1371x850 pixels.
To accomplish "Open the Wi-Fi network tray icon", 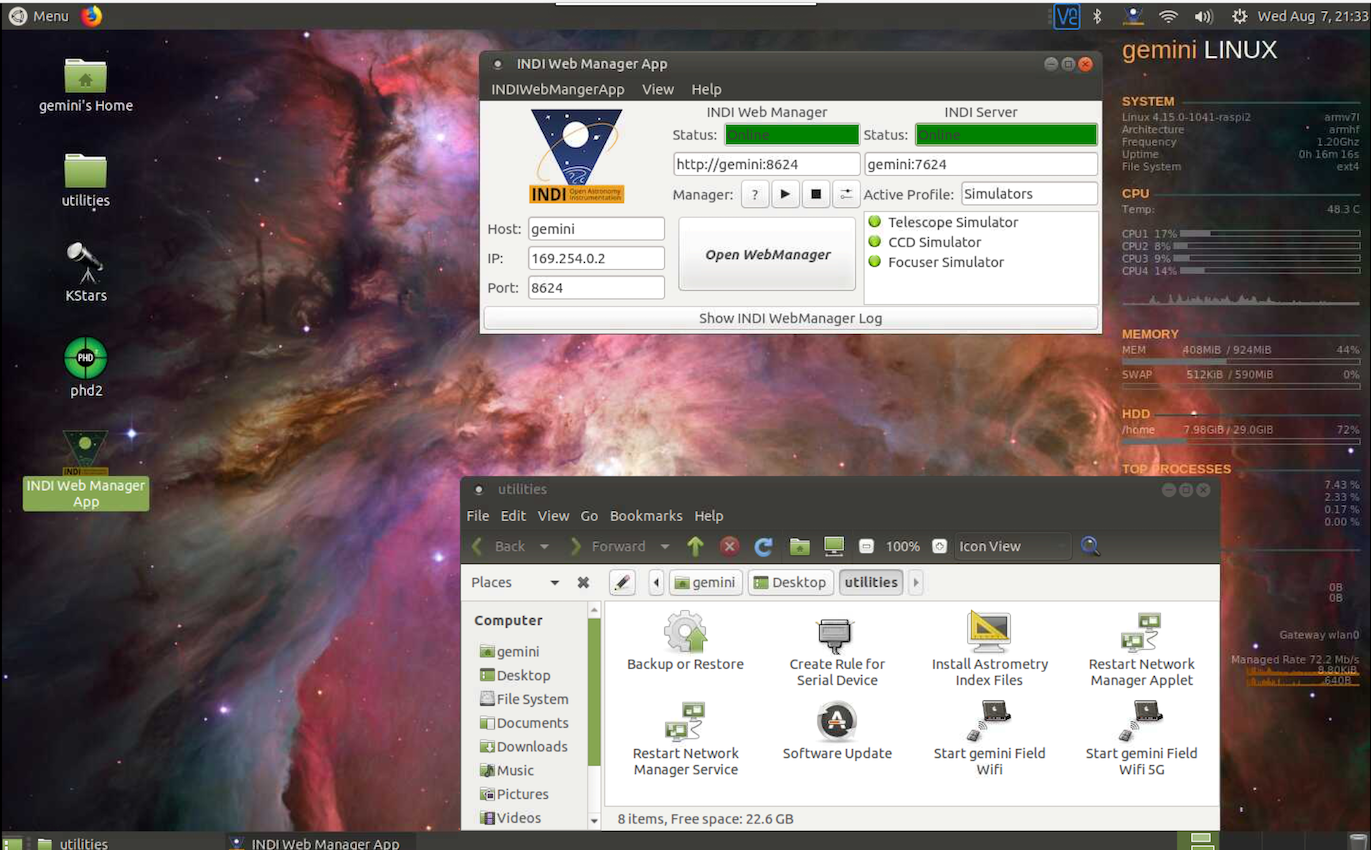I will [1168, 16].
